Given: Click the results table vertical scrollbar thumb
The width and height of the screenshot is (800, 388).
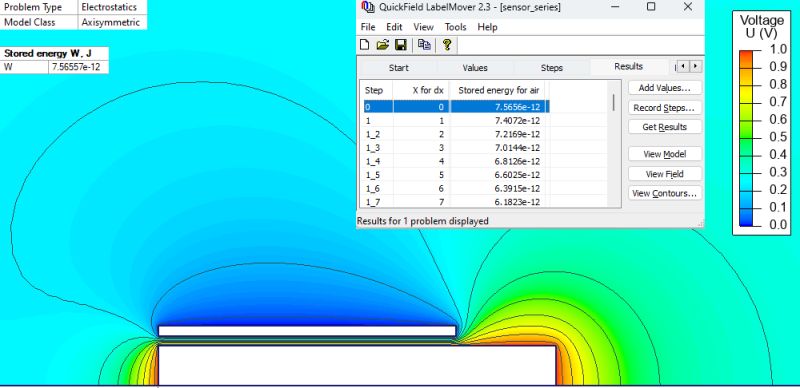Looking at the screenshot, I should point(613,102).
